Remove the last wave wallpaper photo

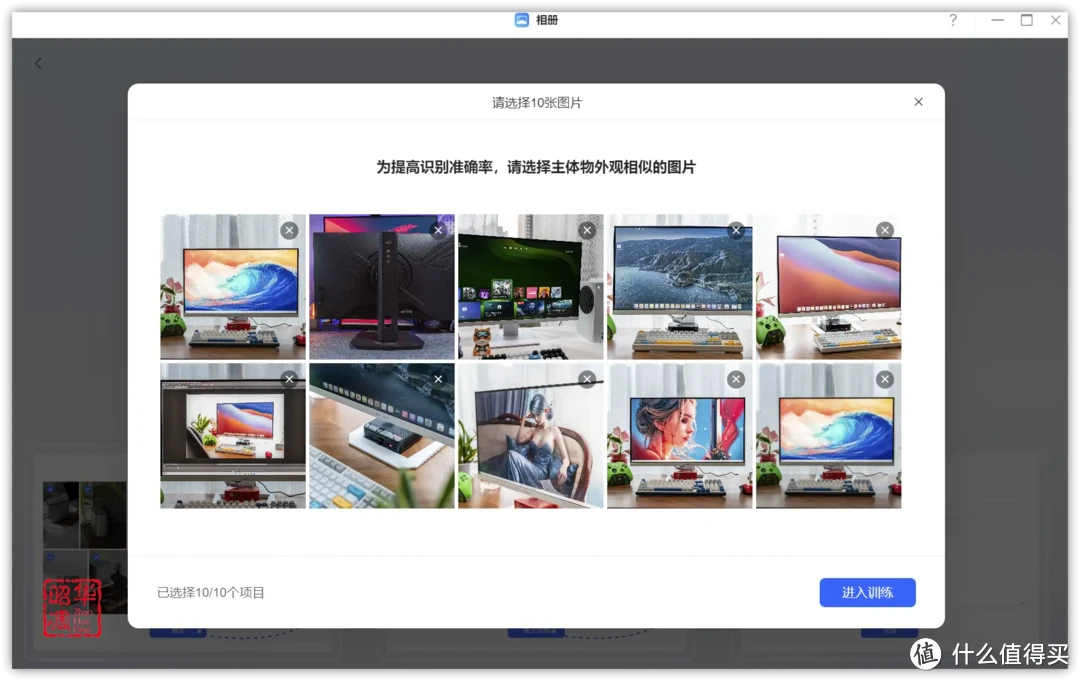point(885,379)
